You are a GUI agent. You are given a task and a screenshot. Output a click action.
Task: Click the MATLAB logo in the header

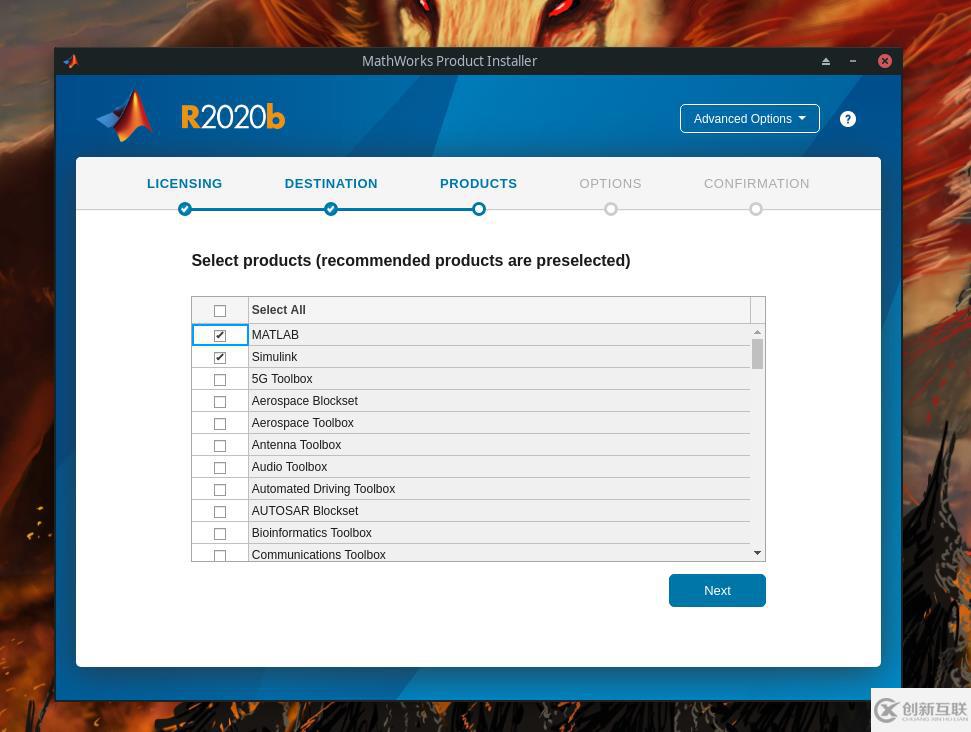(x=126, y=116)
